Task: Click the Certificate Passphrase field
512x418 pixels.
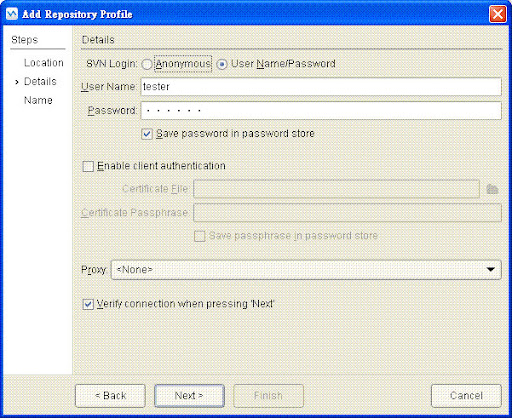Action: coord(347,213)
